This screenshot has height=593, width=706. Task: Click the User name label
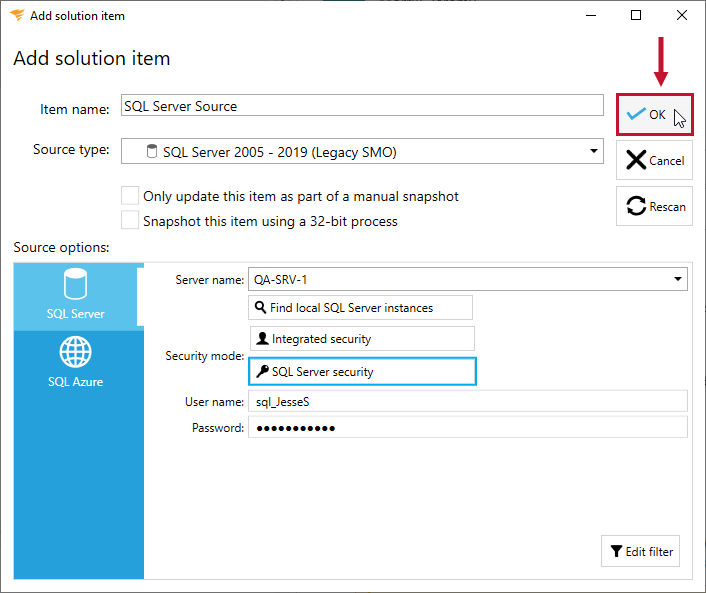click(x=214, y=402)
